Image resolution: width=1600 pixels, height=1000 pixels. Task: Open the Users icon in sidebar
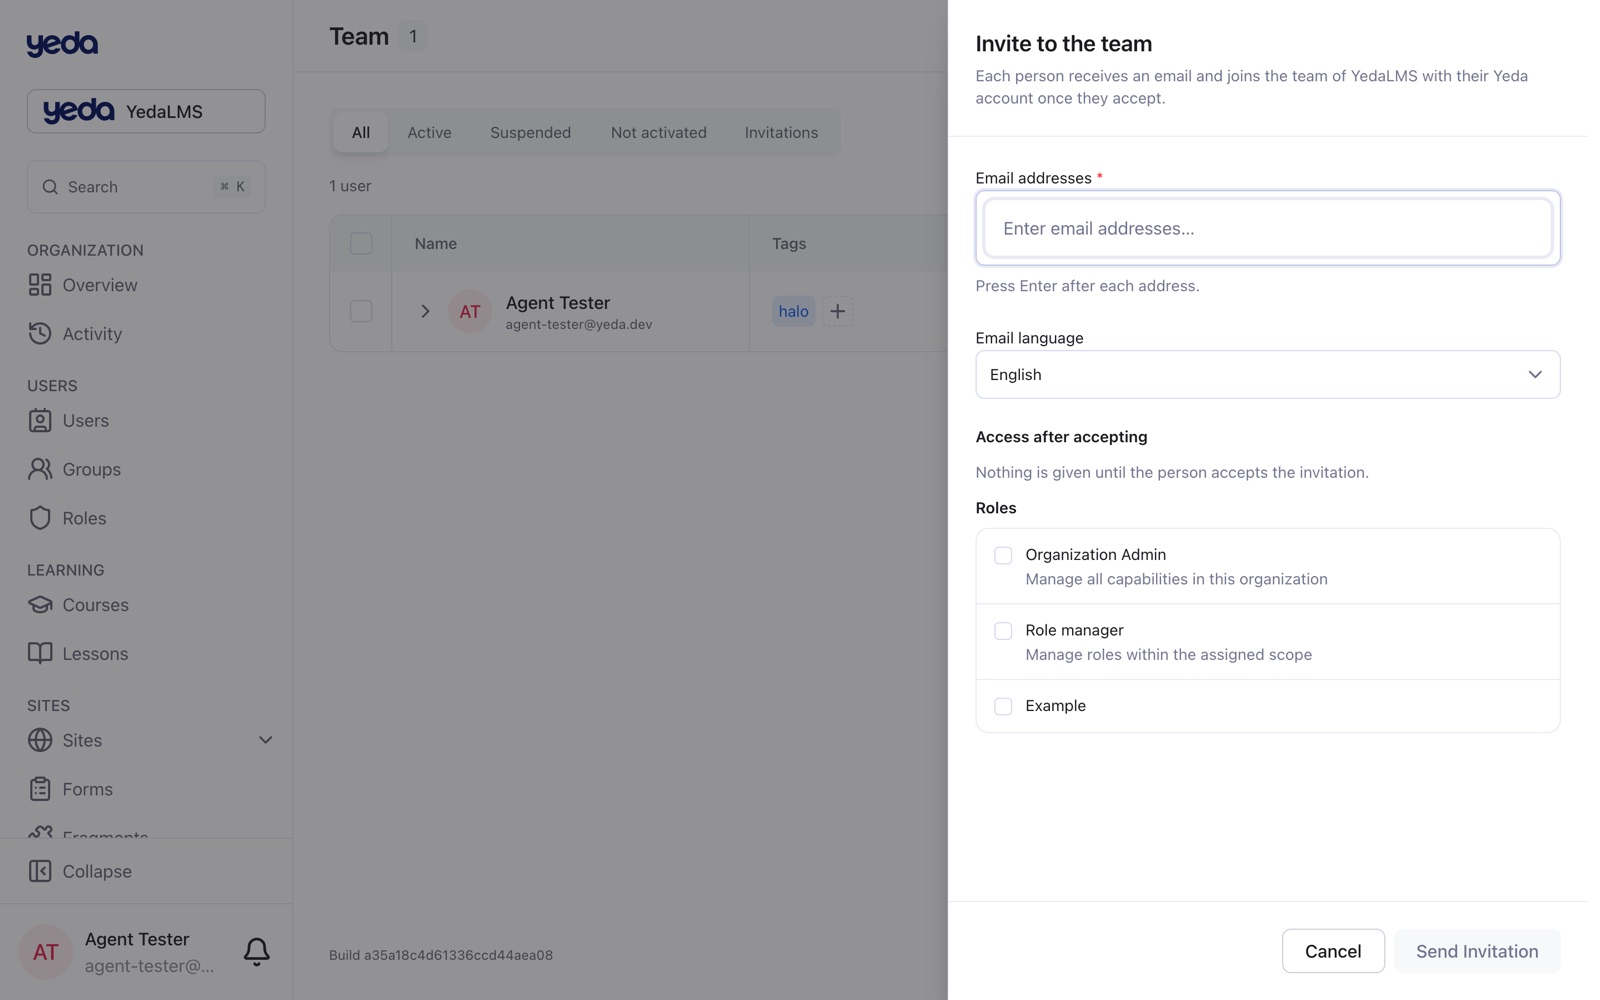[x=40, y=421]
